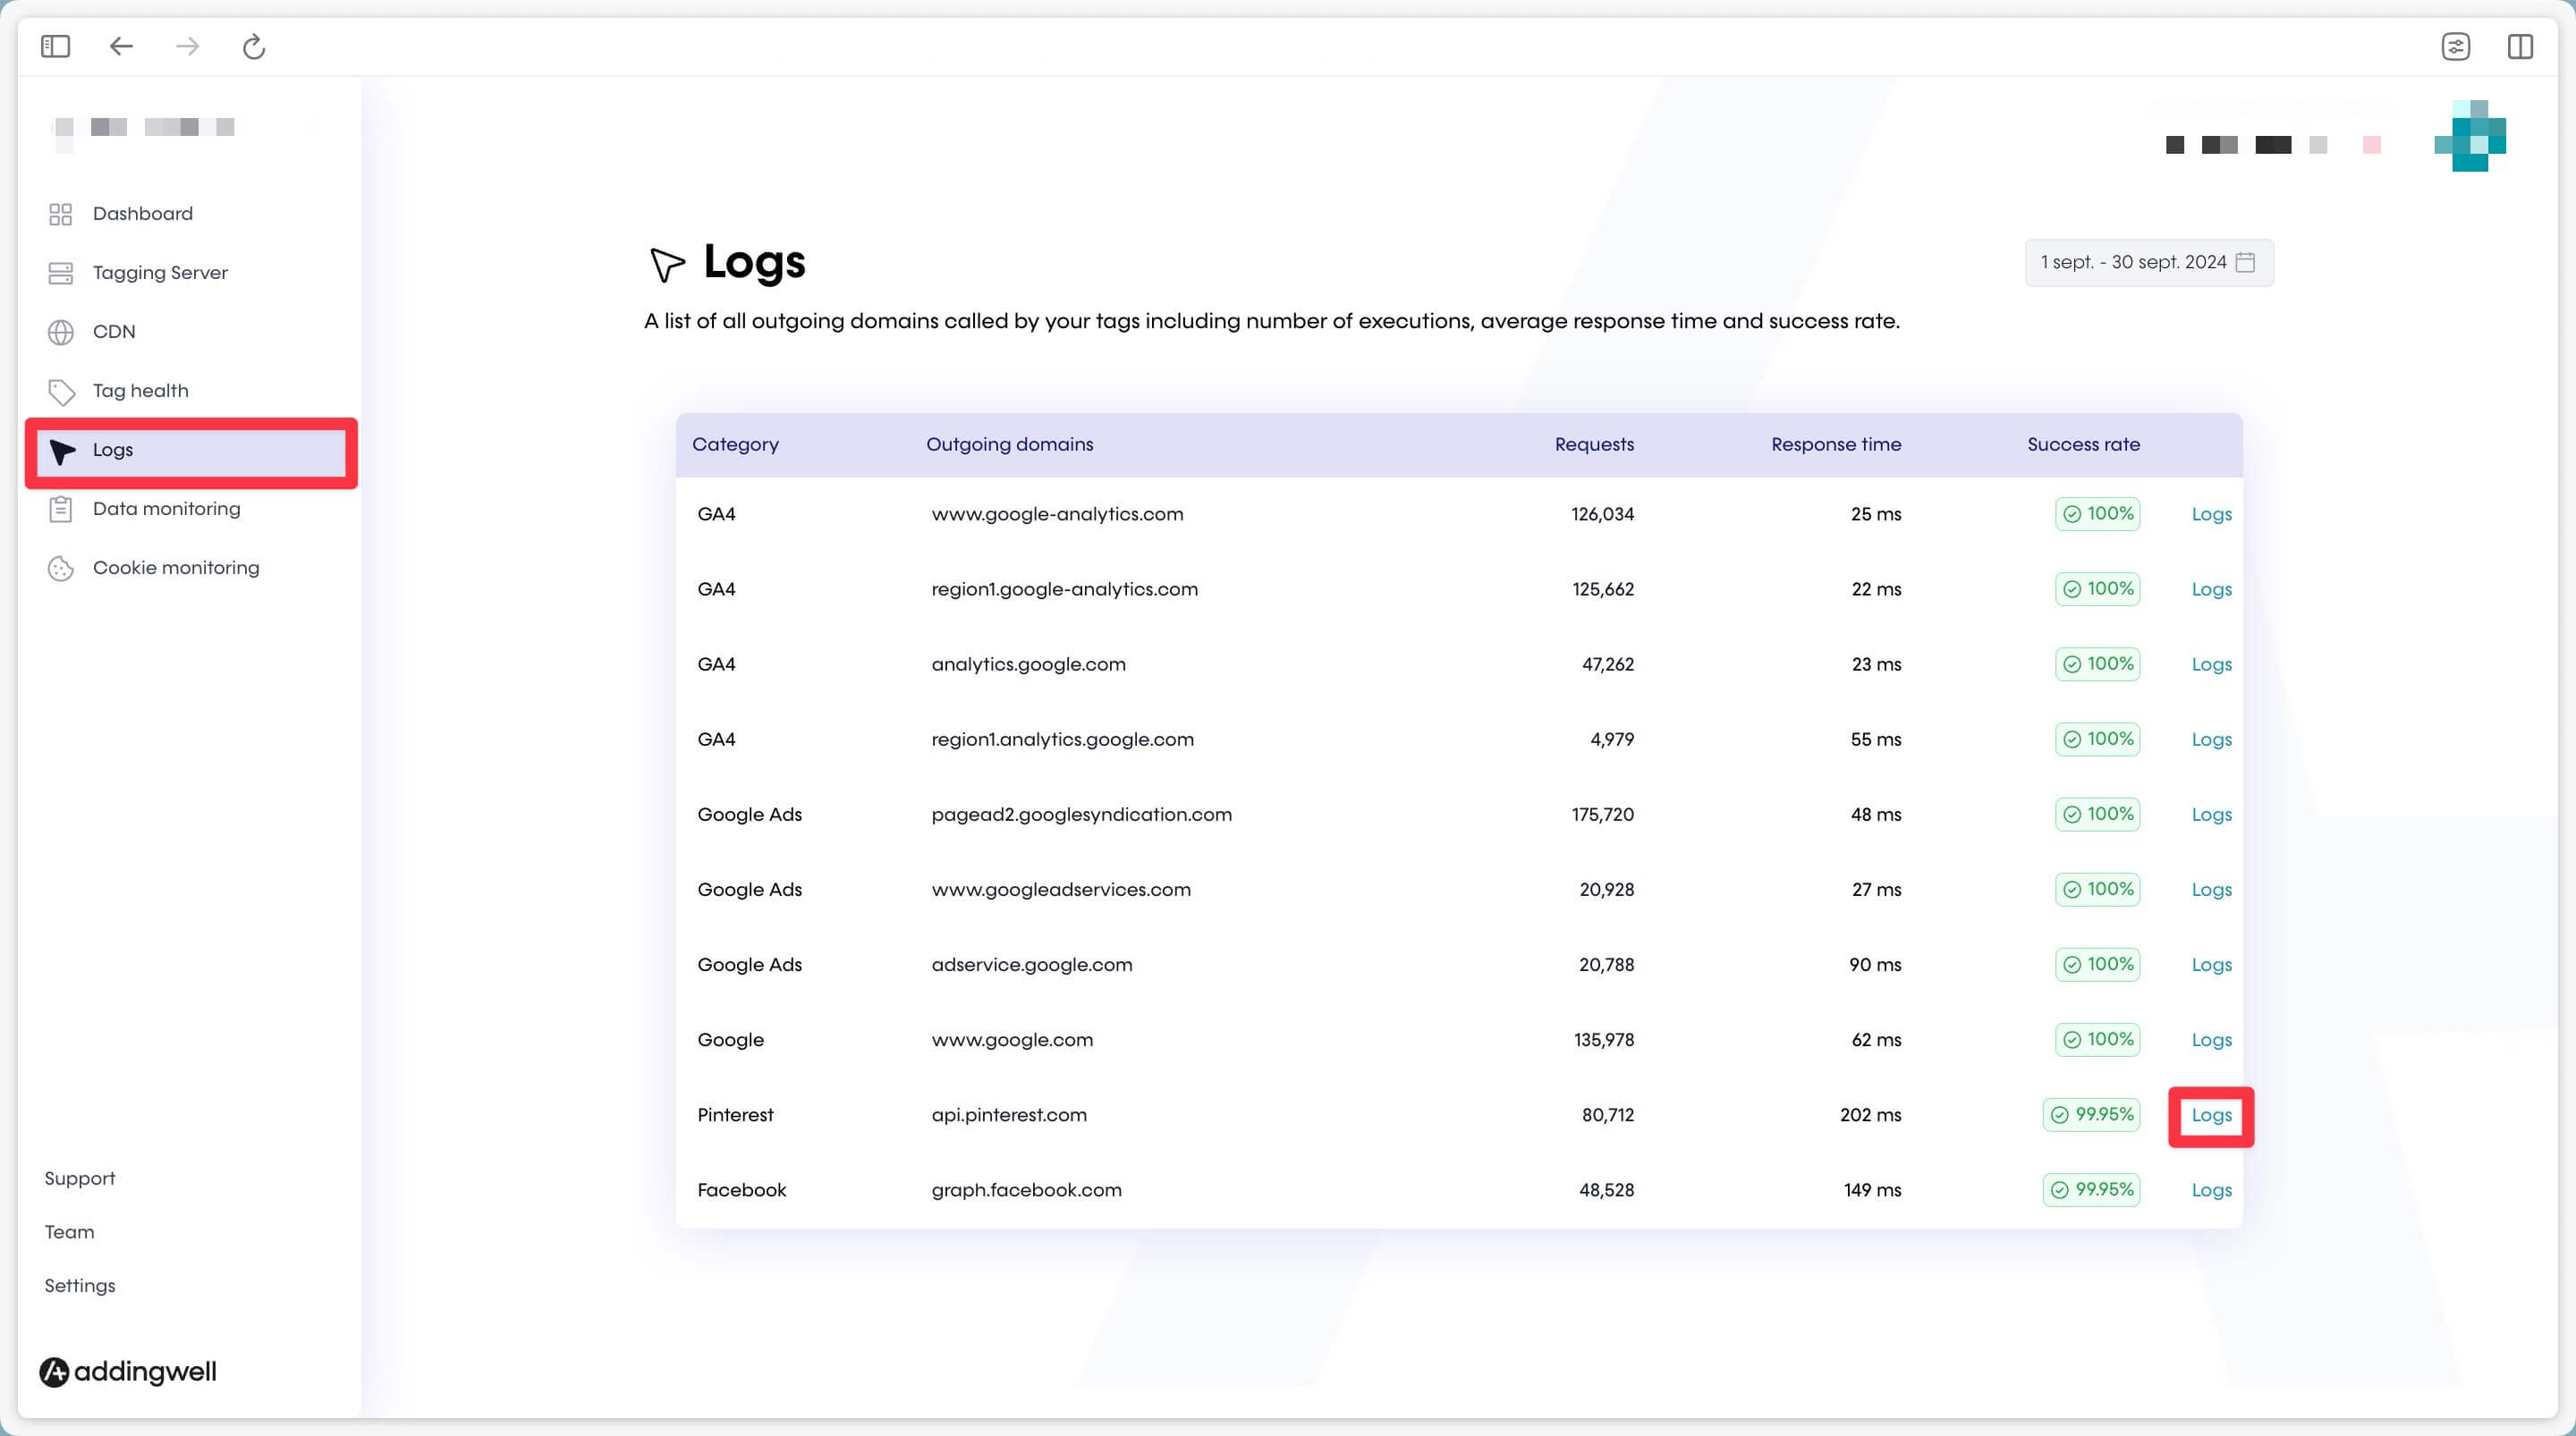Click the 126,034 requests value
Image resolution: width=2576 pixels, height=1436 pixels.
(x=1602, y=514)
